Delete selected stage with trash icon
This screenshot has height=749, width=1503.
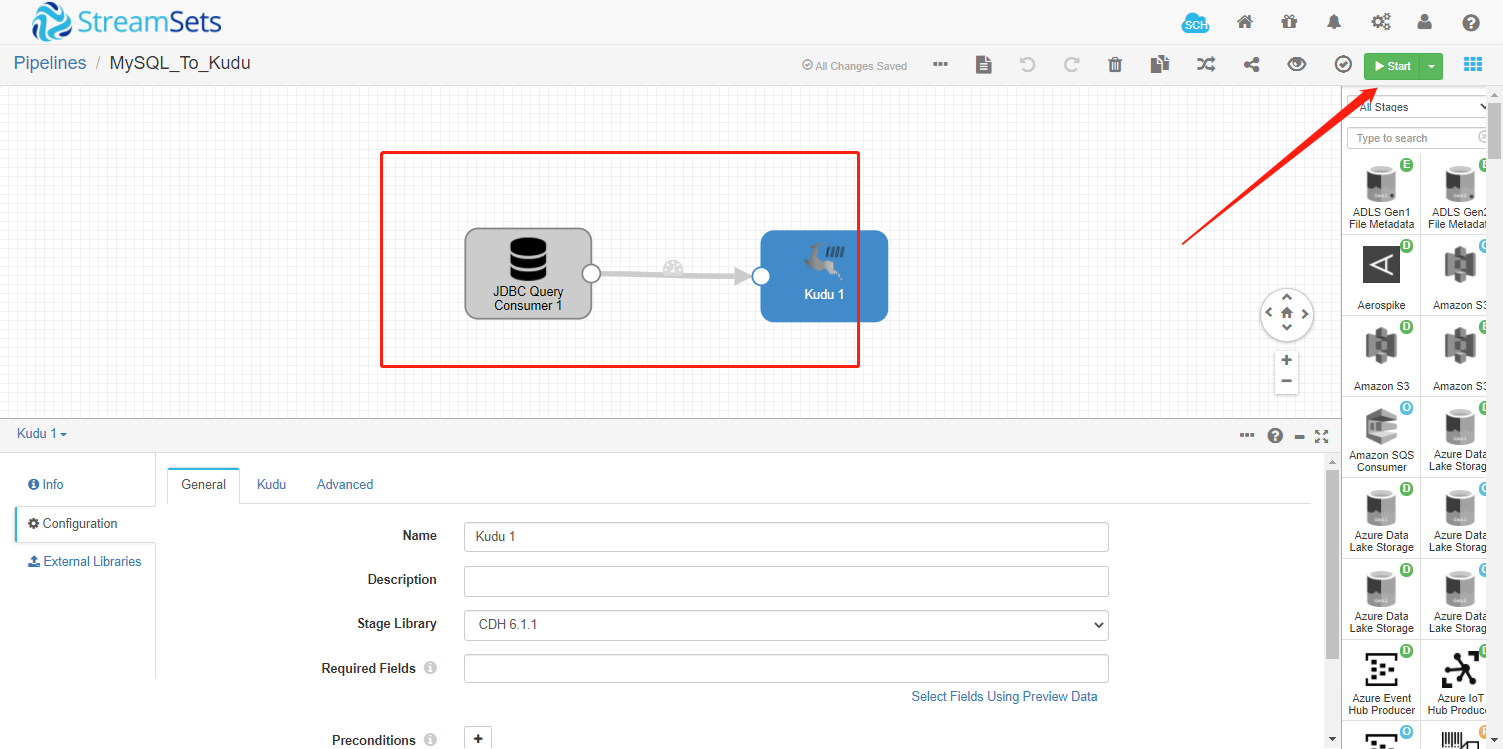click(1115, 65)
